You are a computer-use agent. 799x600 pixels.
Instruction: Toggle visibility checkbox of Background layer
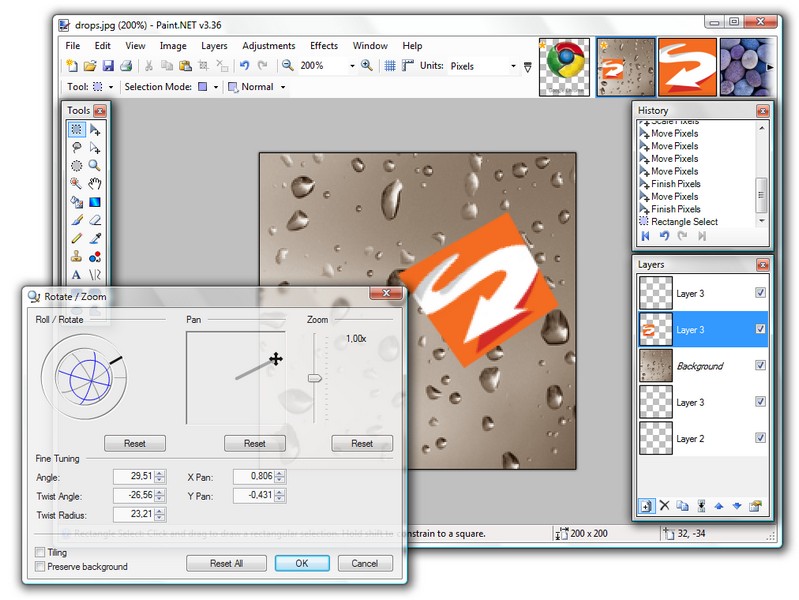coord(760,365)
